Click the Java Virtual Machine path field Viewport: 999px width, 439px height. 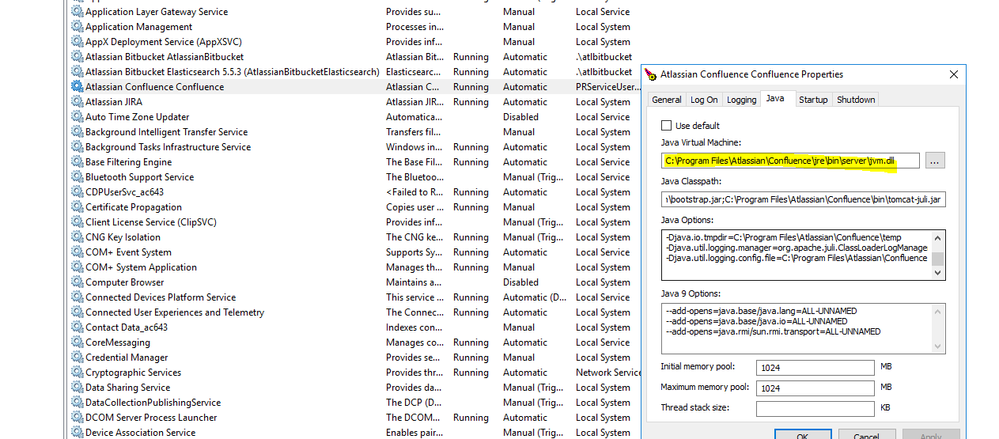tap(791, 161)
